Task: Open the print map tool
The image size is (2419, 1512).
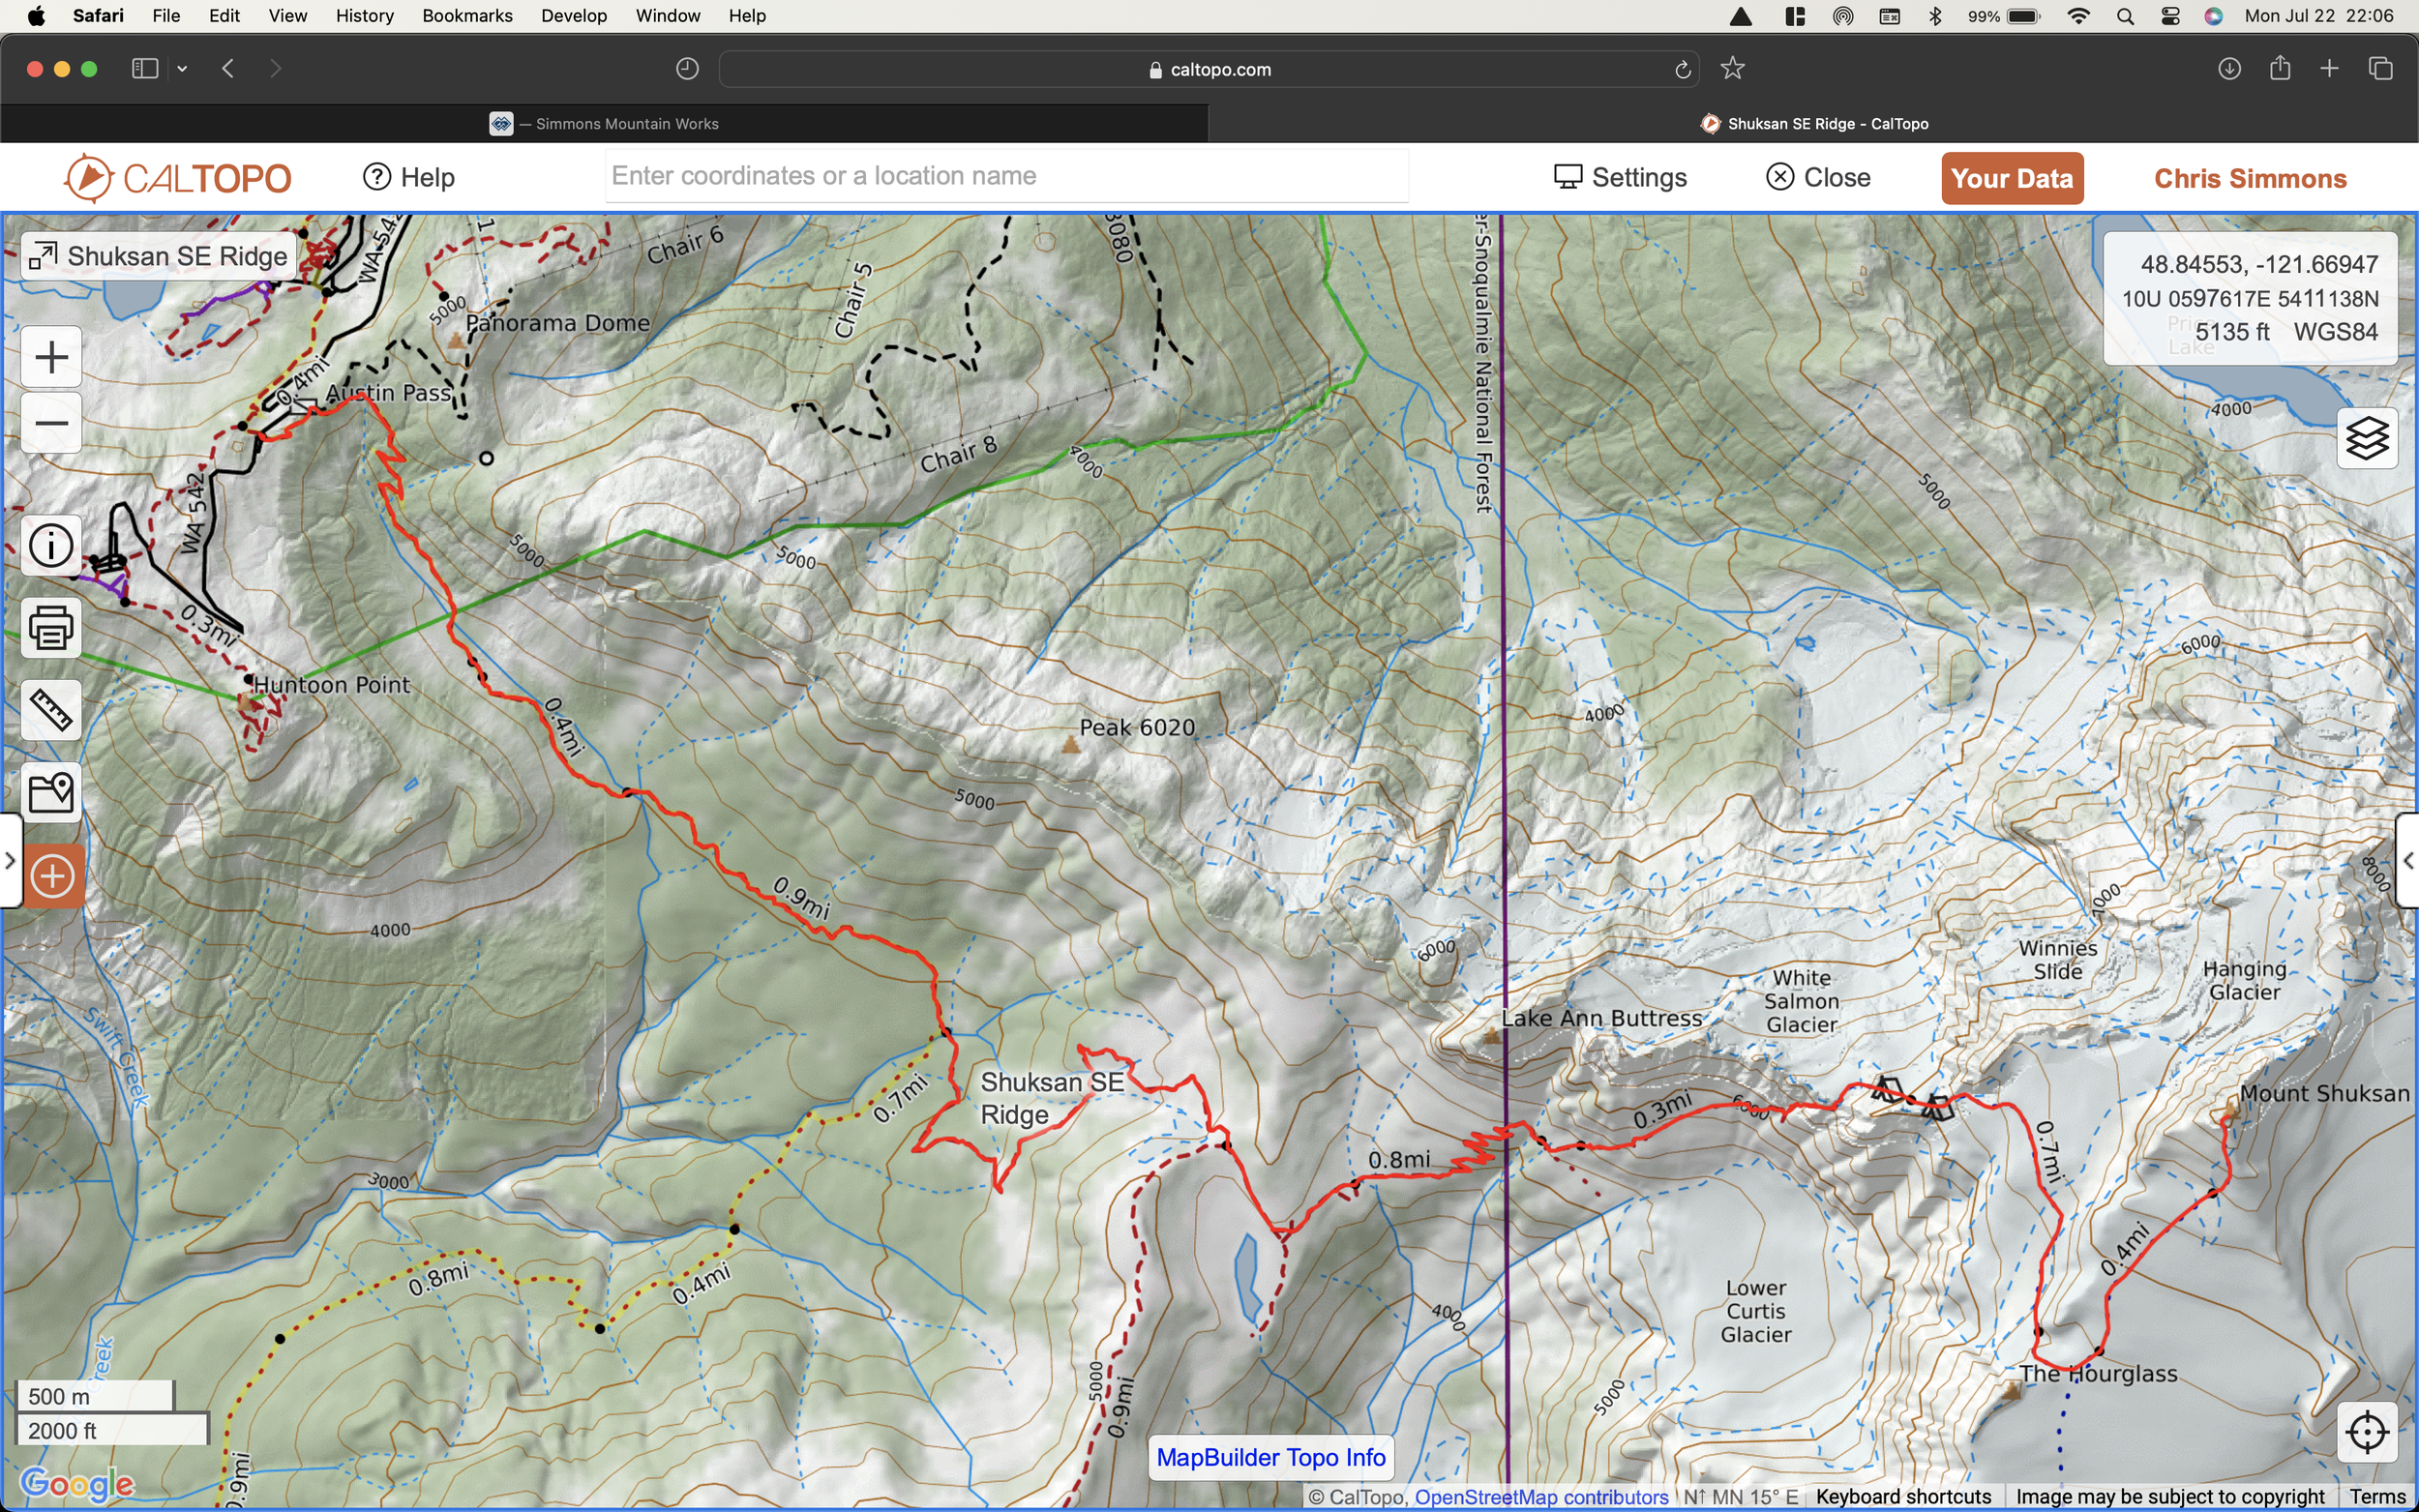Action: coord(51,629)
